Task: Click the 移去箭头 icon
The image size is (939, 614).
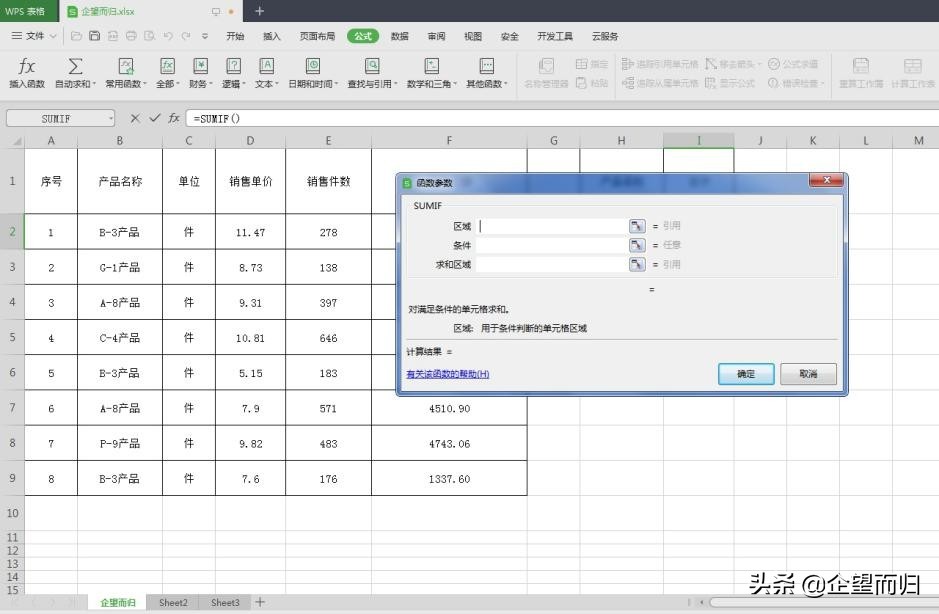Action: pyautogui.click(x=711, y=63)
